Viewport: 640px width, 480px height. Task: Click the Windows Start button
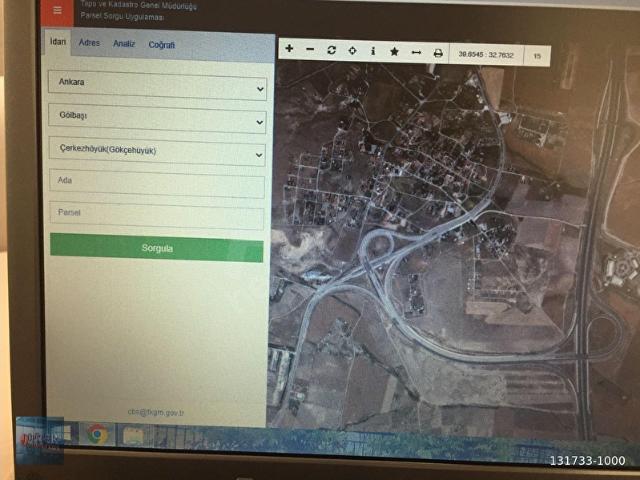coord(67,434)
